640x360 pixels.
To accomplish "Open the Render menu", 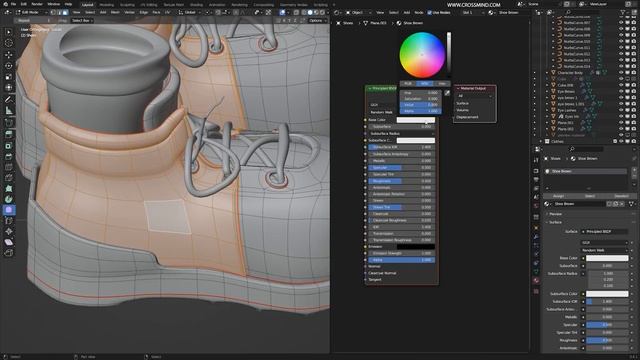I will (x=37, y=4).
